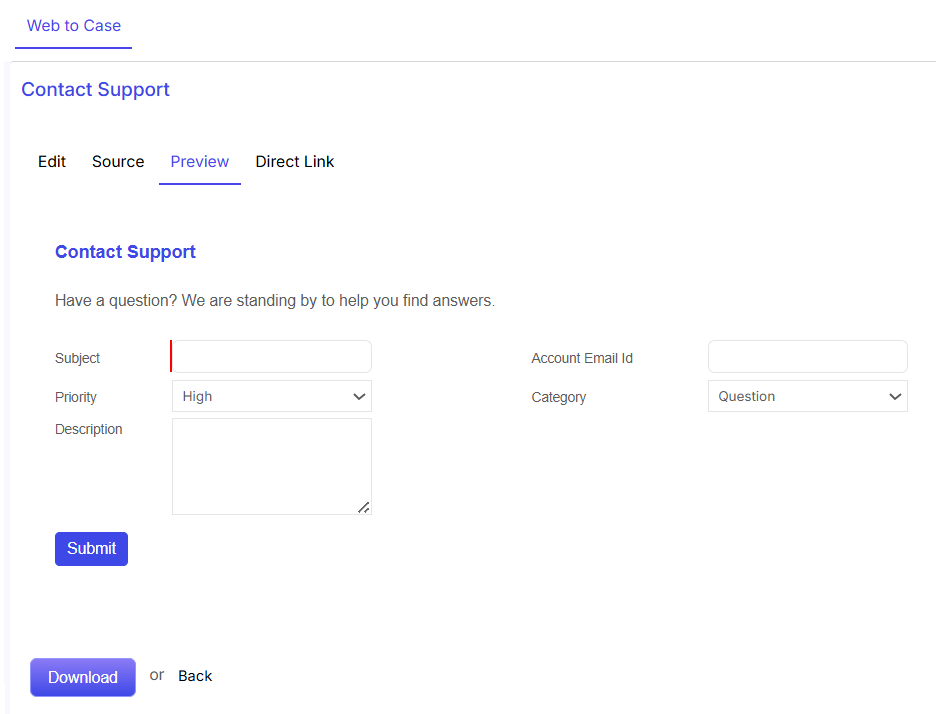
Task: Click the bold Contact Support form heading
Action: click(x=125, y=252)
